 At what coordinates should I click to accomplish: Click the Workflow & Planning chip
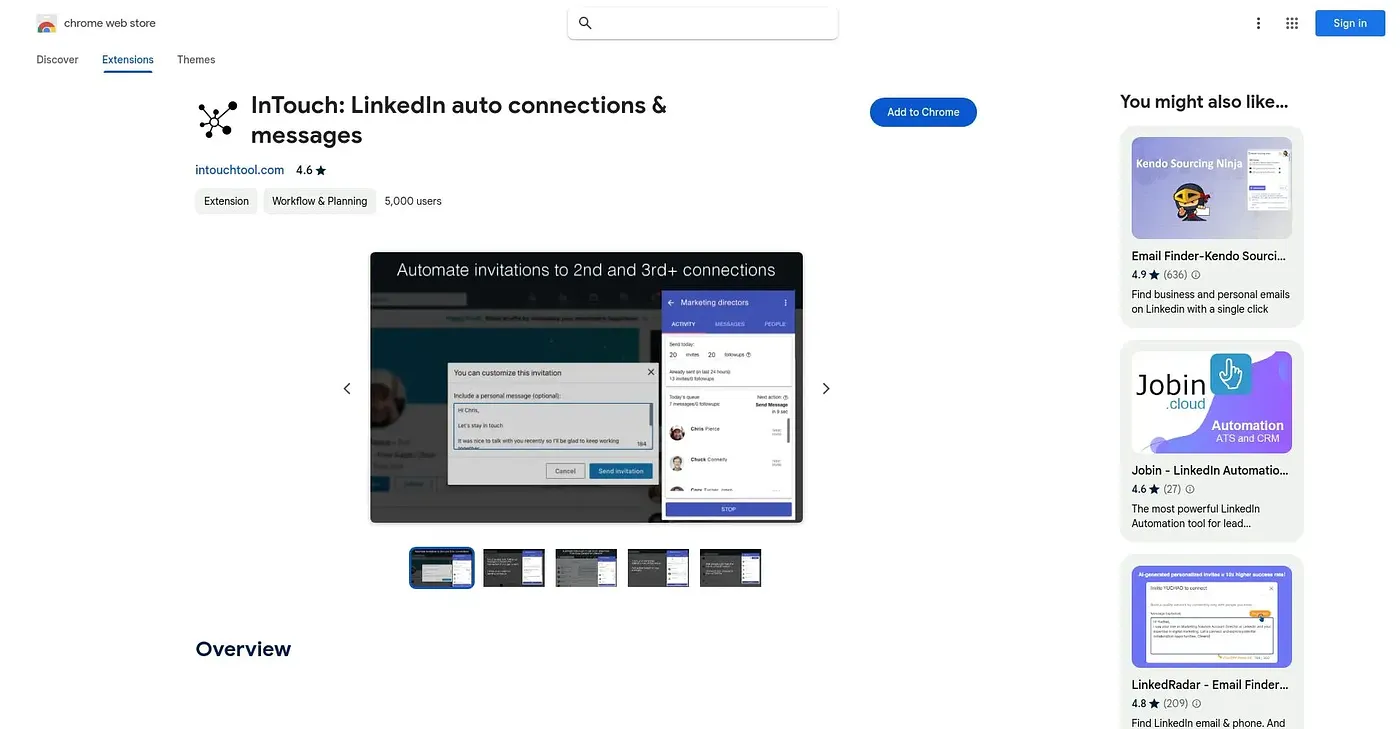click(320, 201)
